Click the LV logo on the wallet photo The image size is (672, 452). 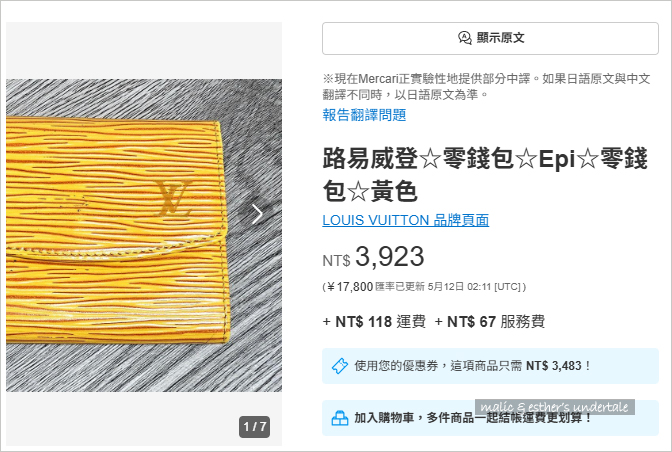tap(174, 198)
